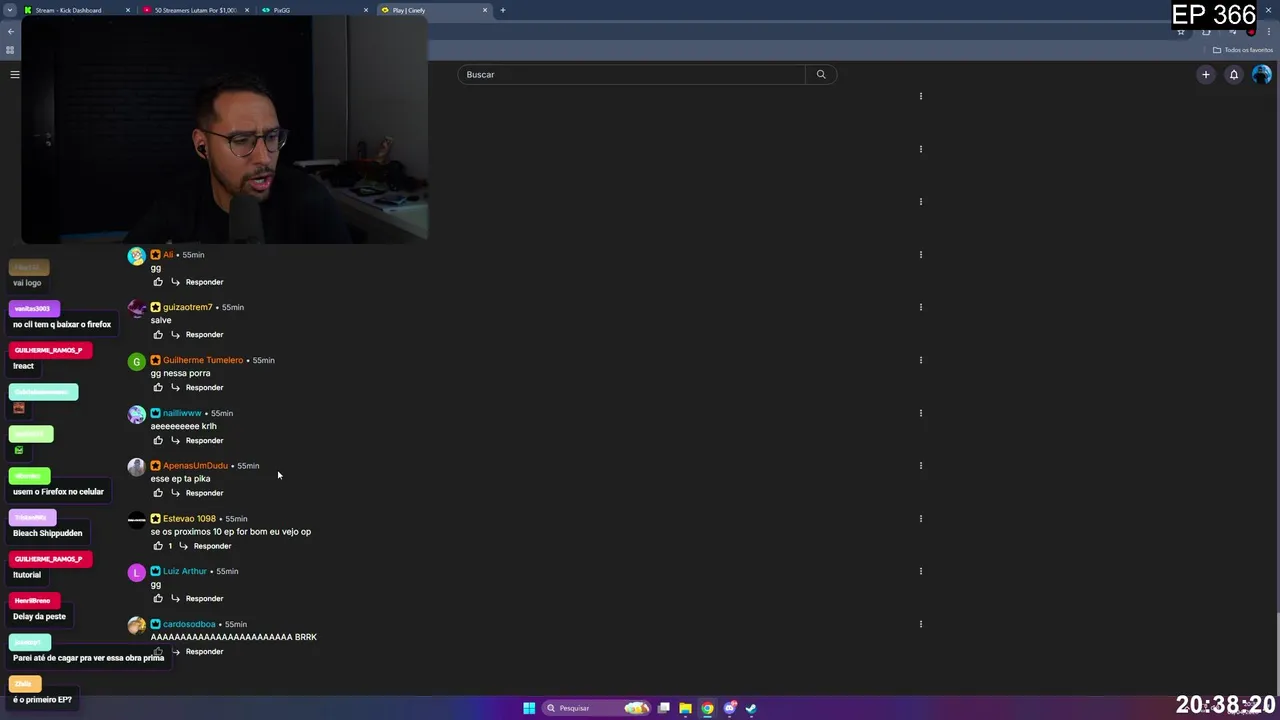This screenshot has width=1280, height=720.
Task: Bookmark this page with star icon
Action: point(1181,31)
